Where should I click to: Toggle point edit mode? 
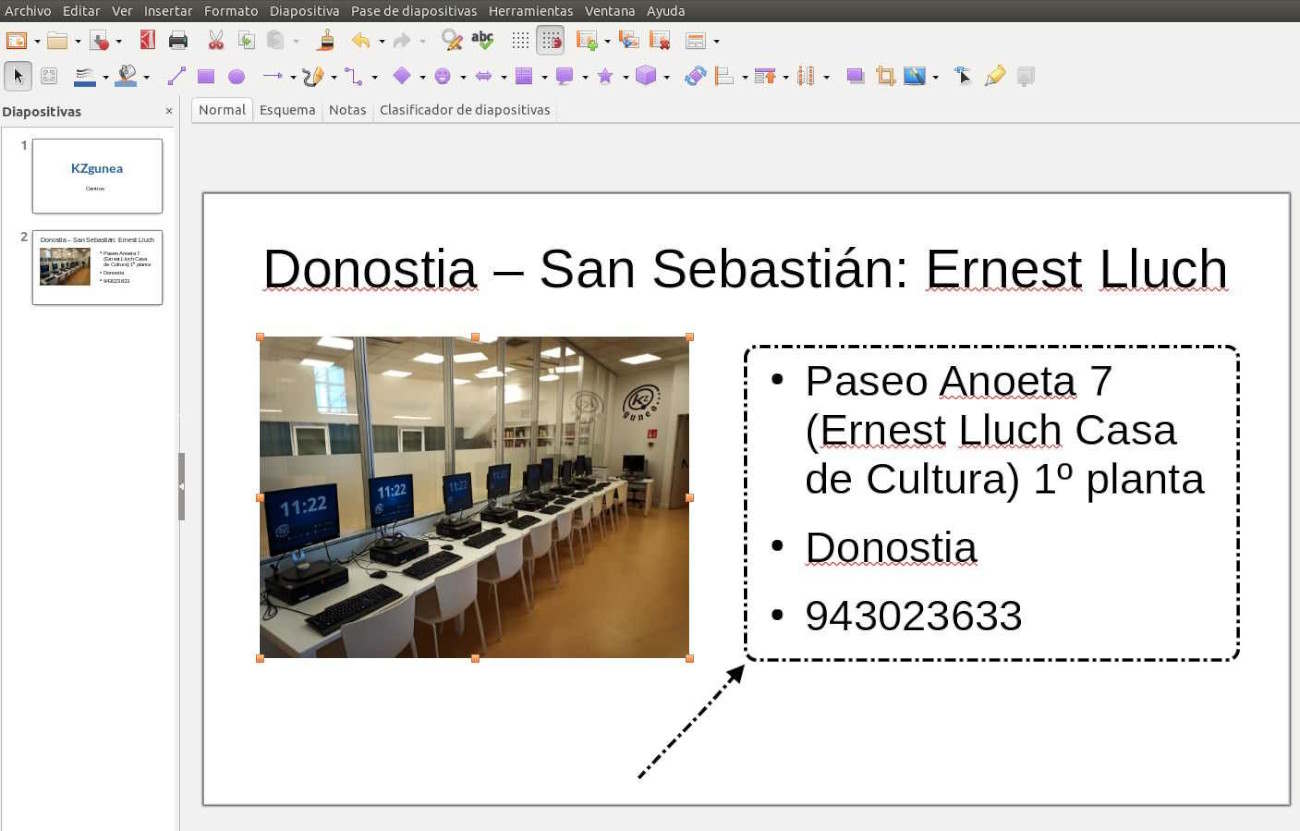click(962, 76)
